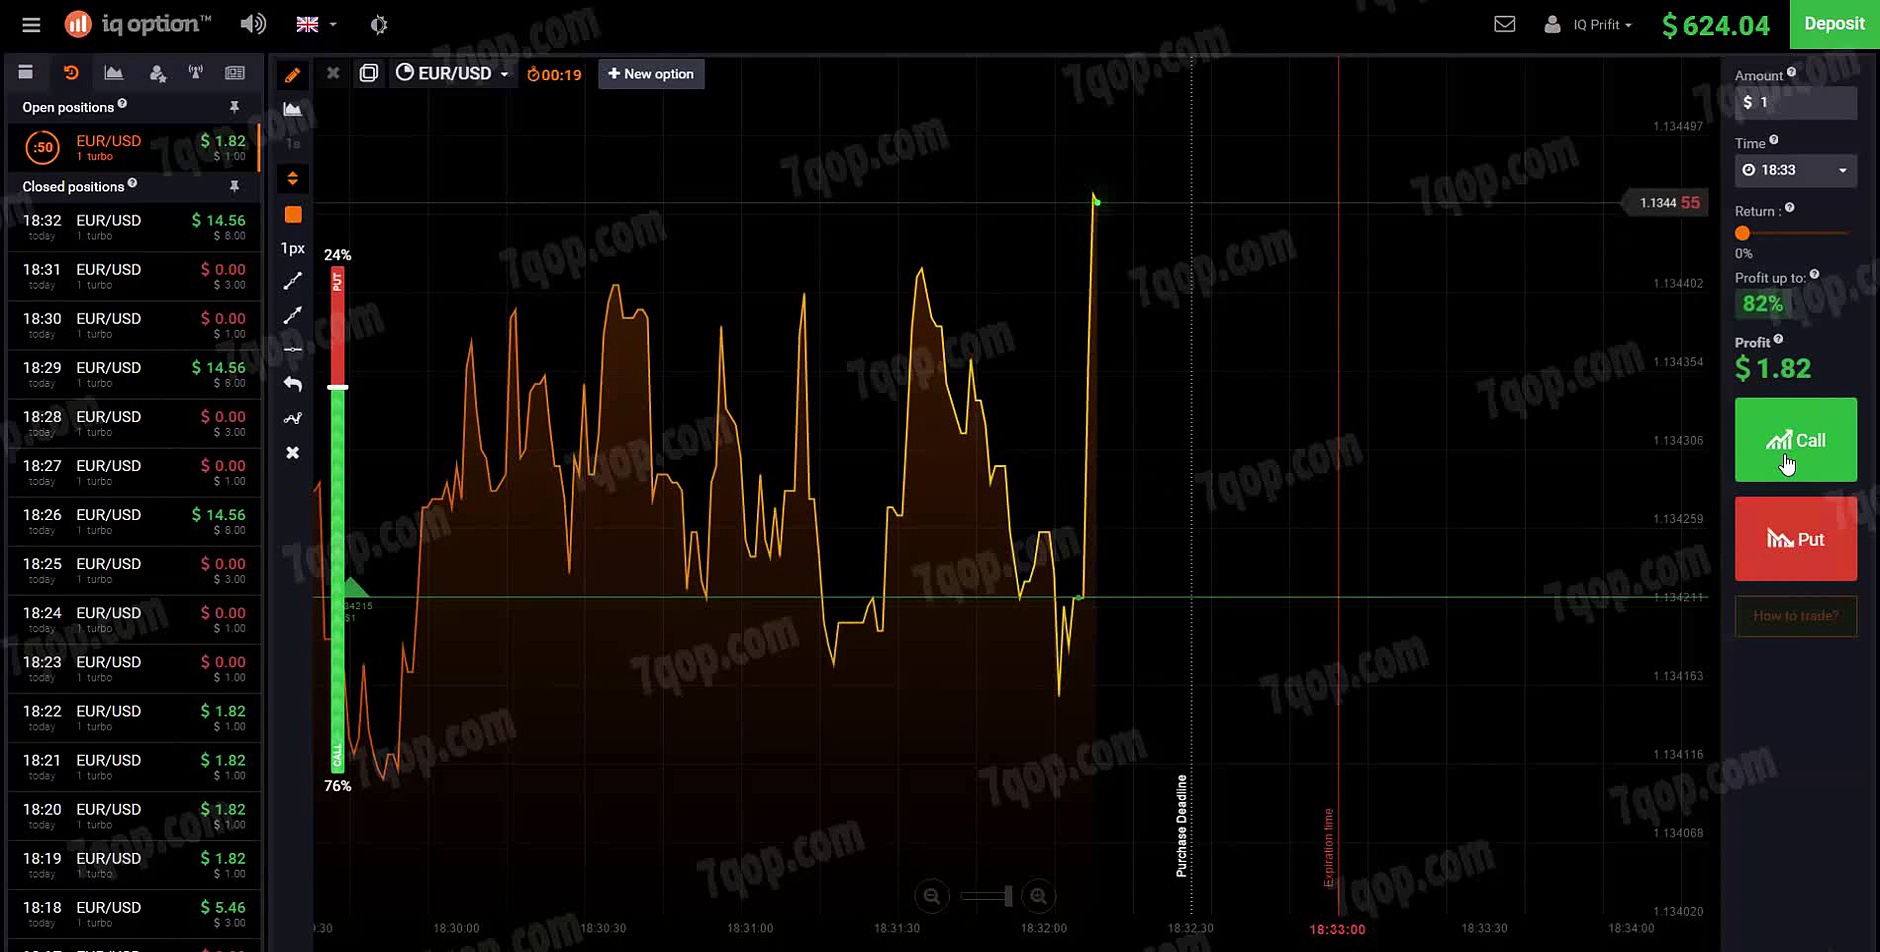Clear drawings with the X tool

point(292,453)
